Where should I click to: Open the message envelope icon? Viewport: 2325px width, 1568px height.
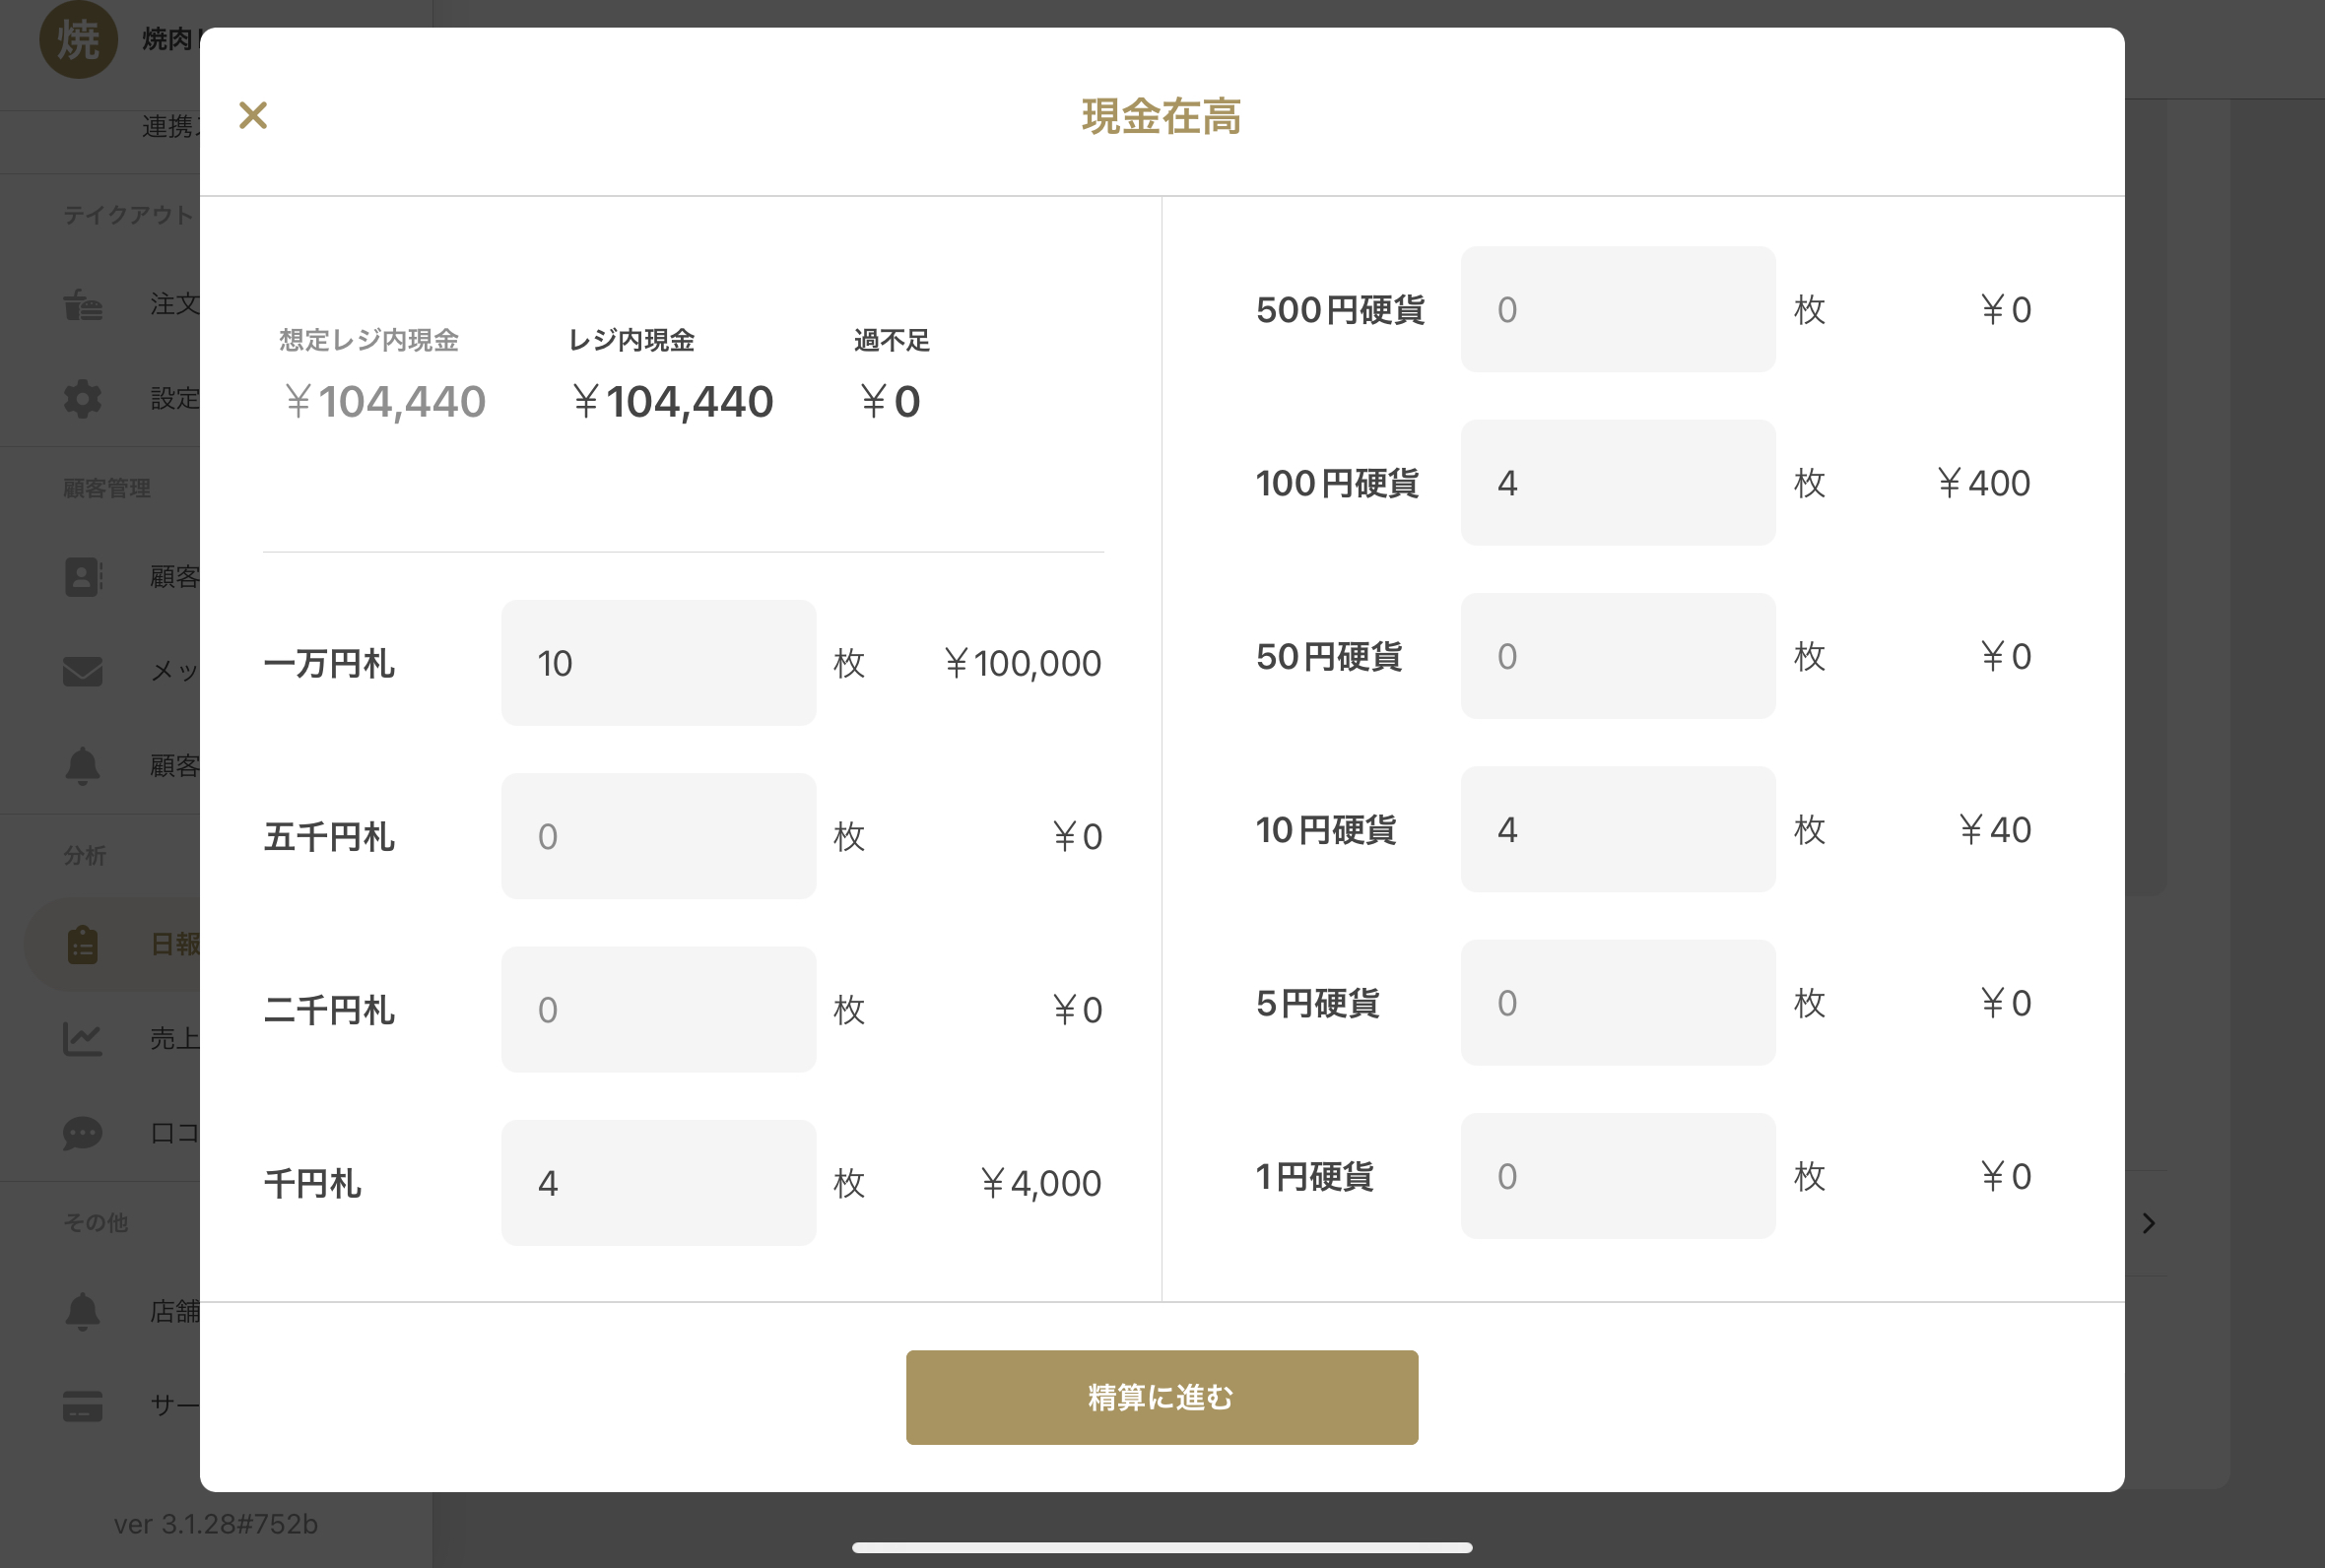(83, 671)
